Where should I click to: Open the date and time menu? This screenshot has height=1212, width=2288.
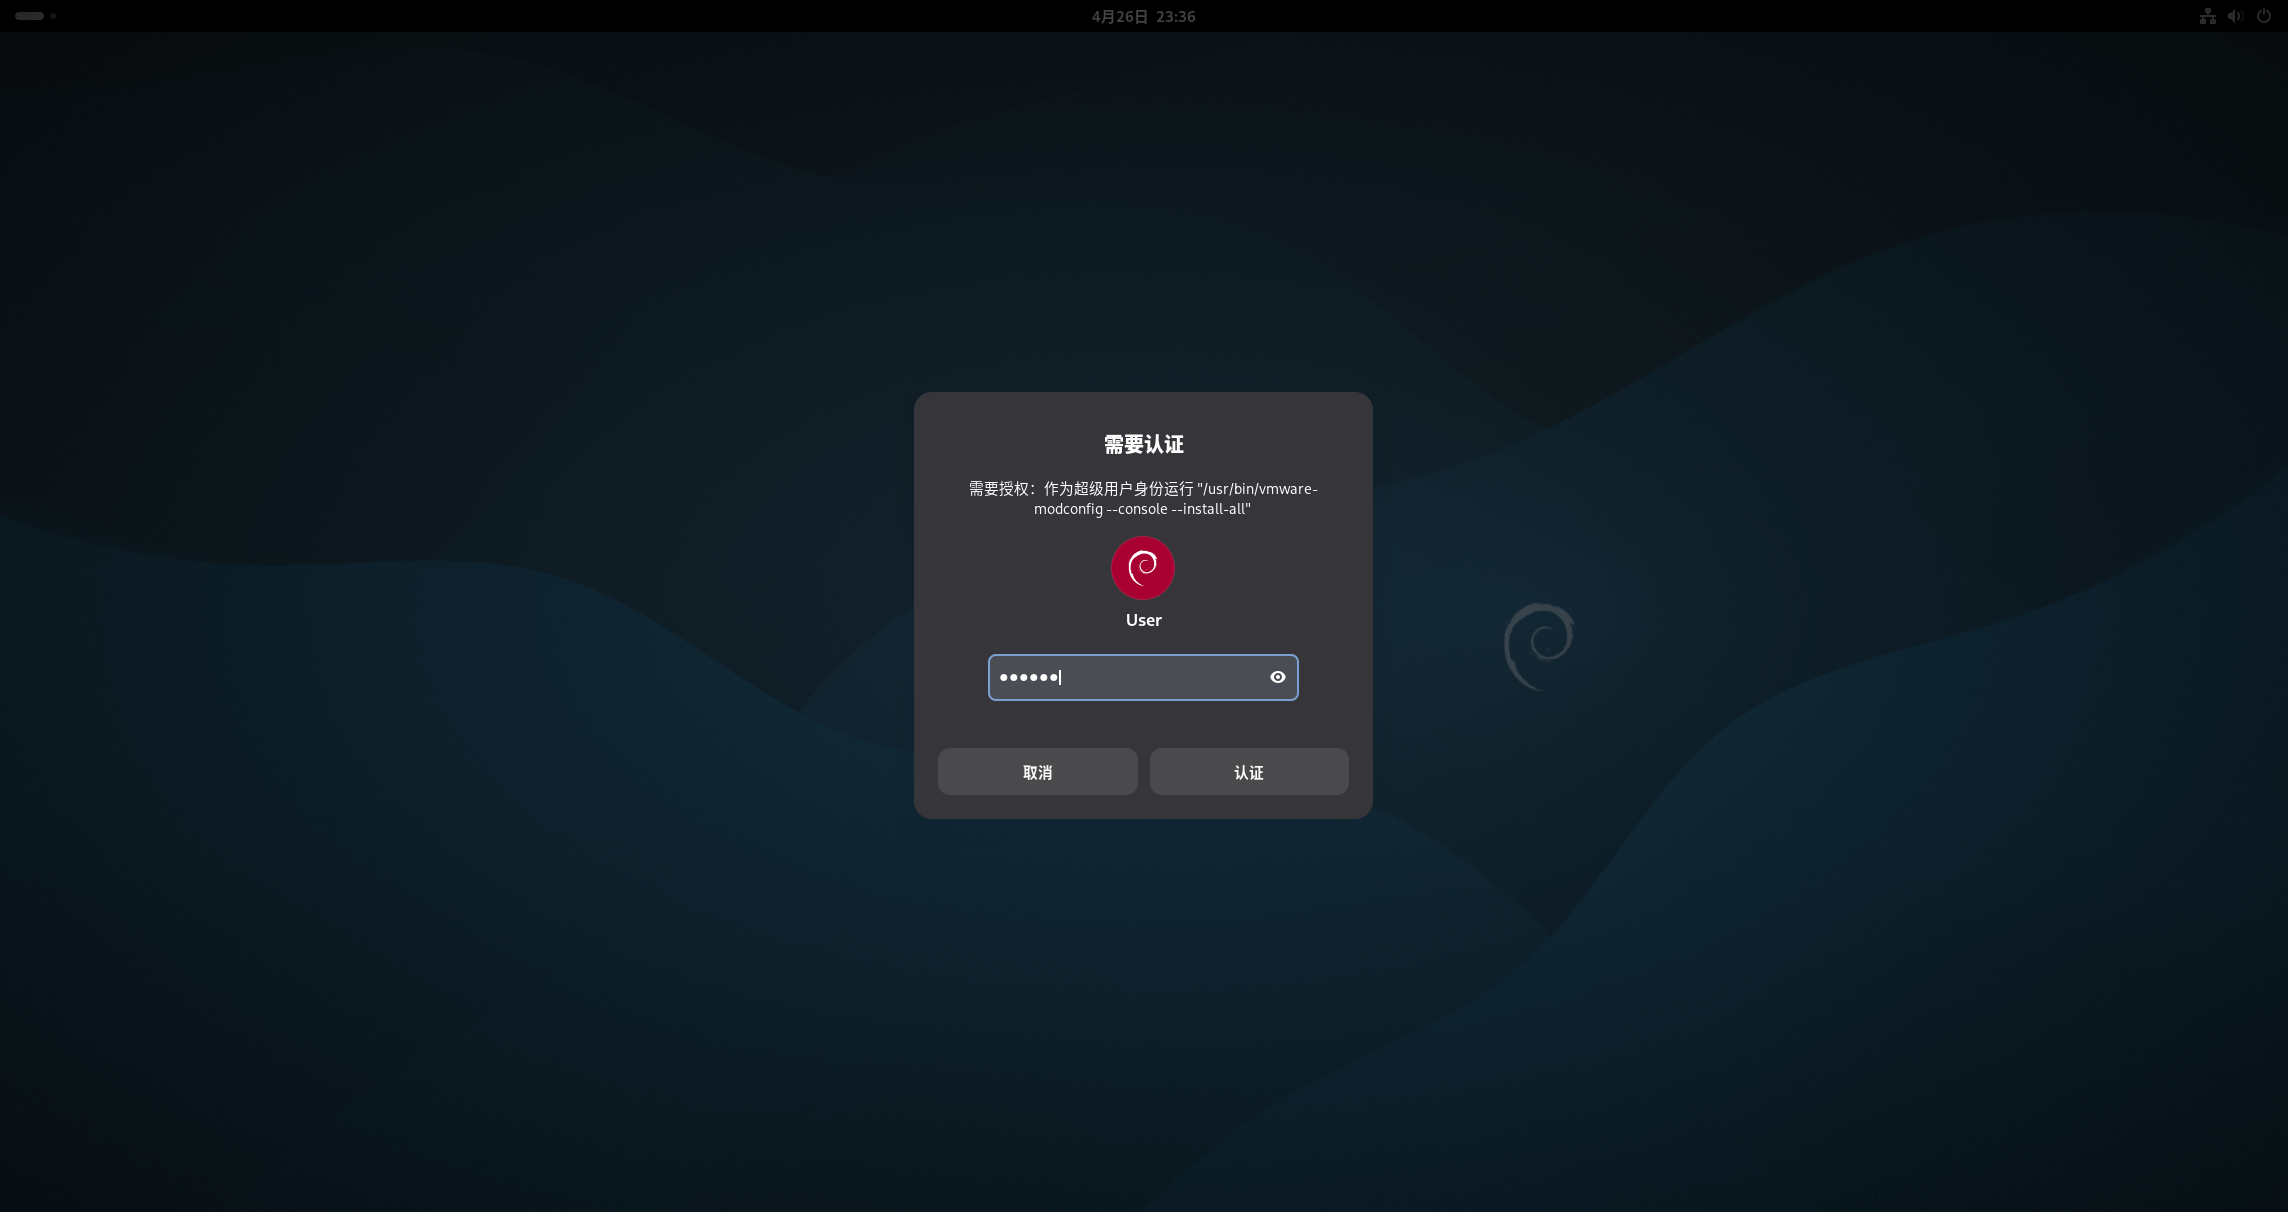pyautogui.click(x=1143, y=16)
